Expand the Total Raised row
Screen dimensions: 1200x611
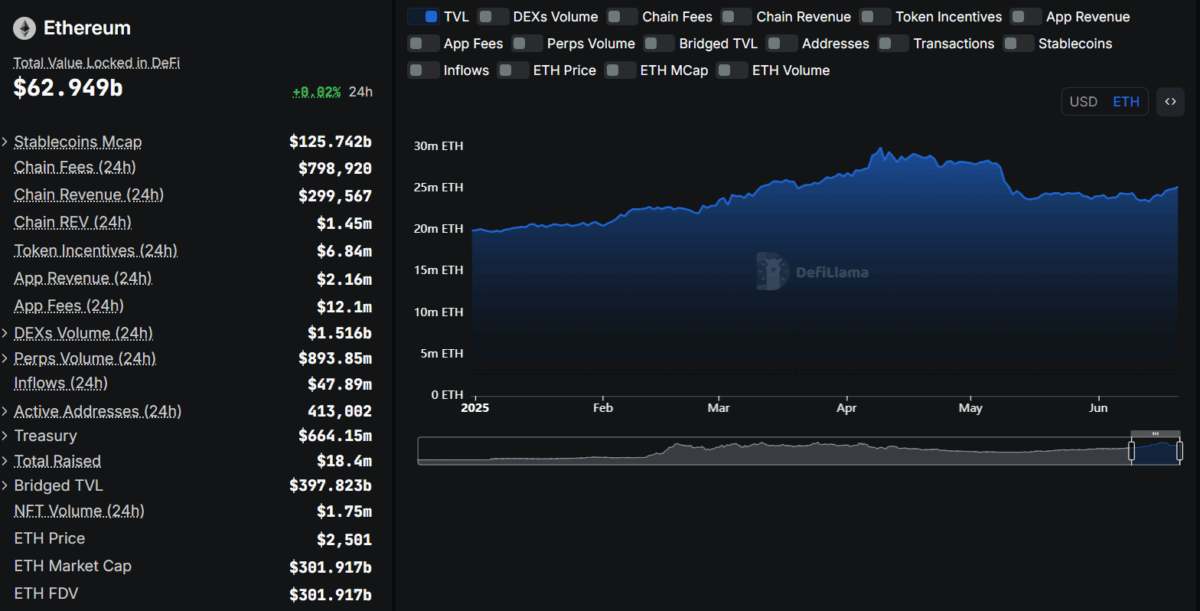(x=5, y=461)
